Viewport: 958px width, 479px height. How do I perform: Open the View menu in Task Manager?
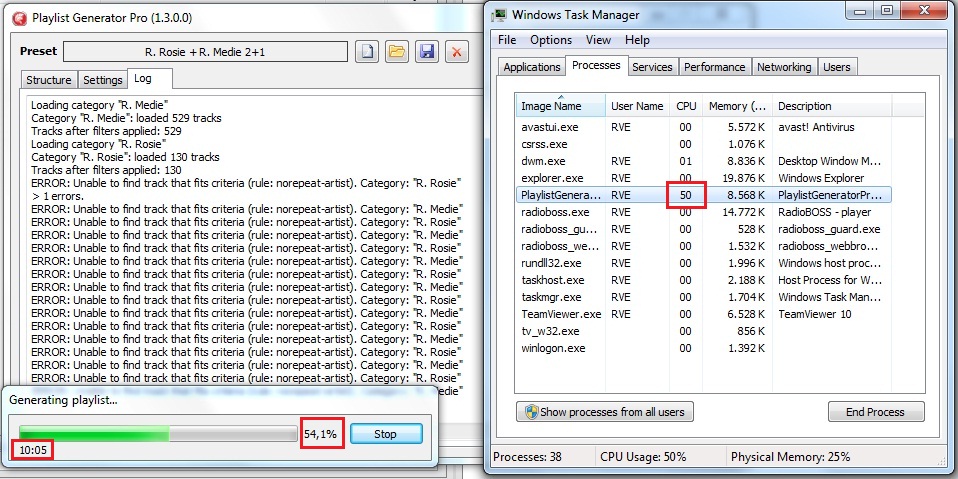click(598, 40)
